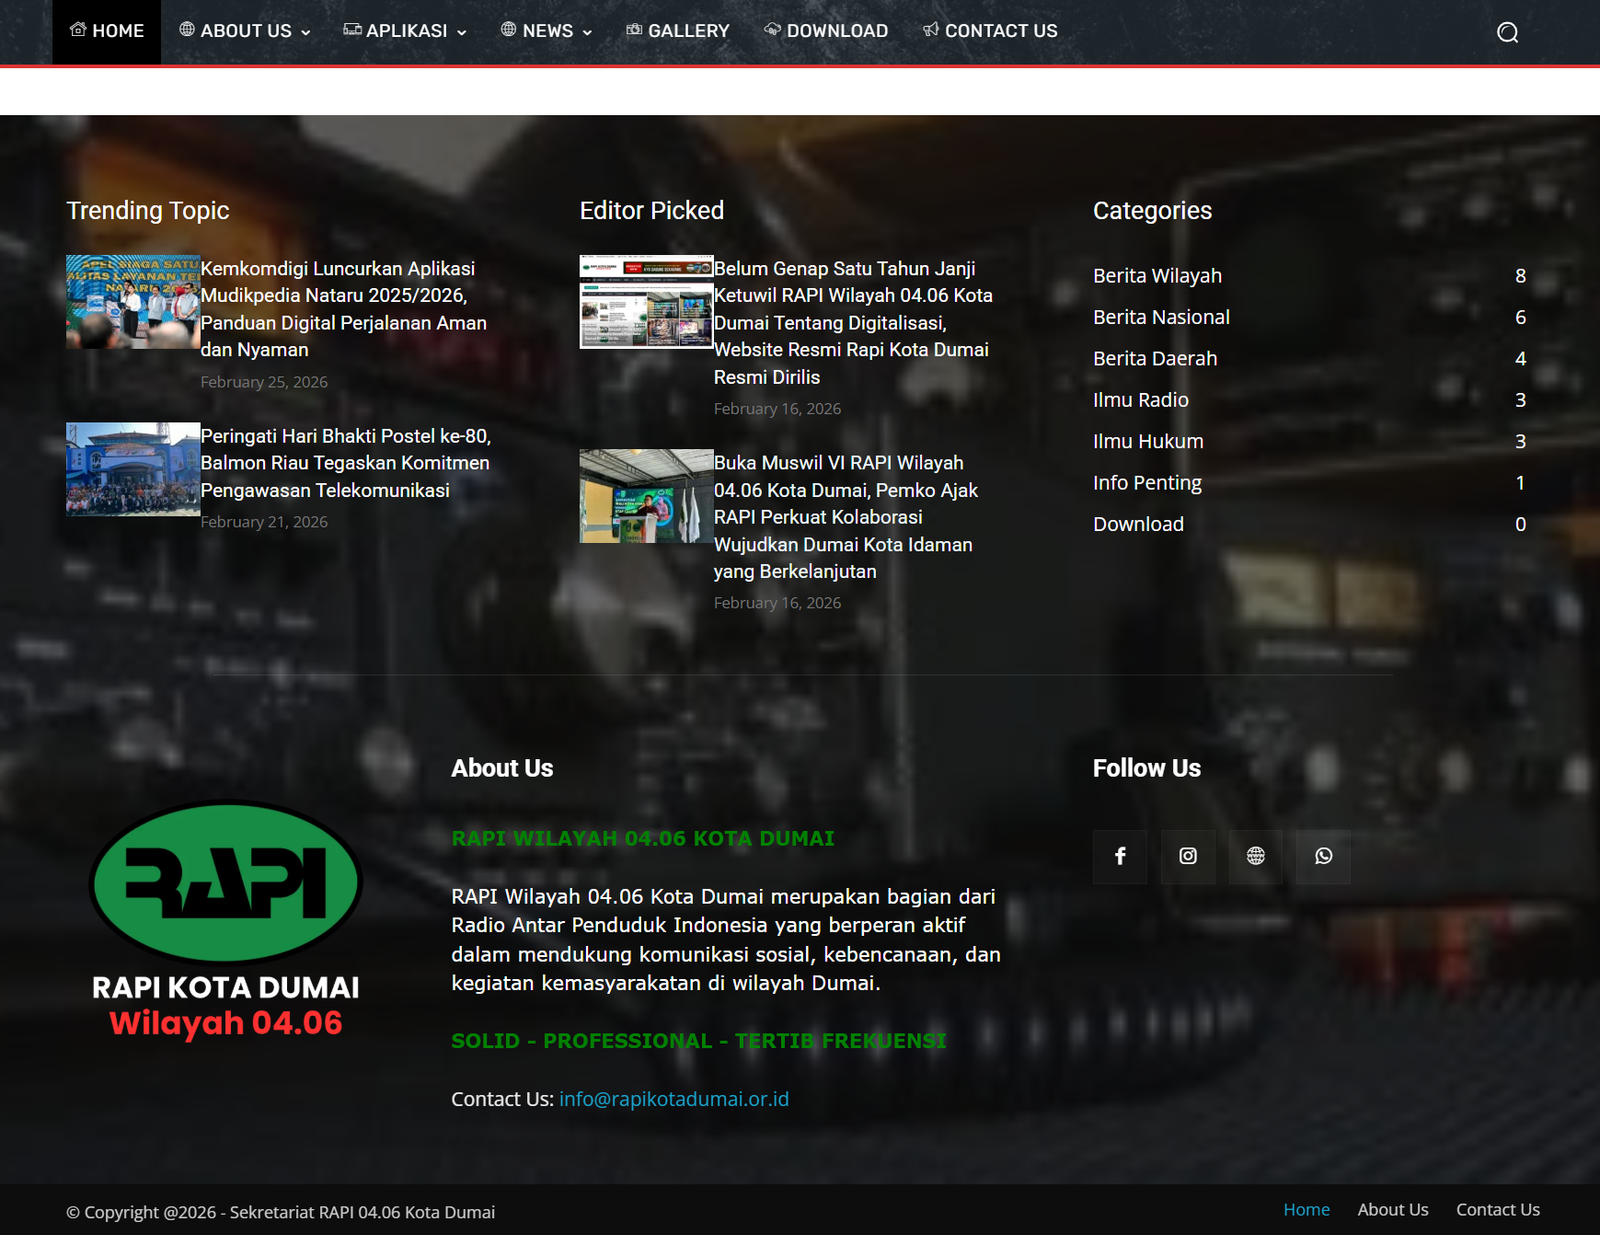1600x1235 pixels.
Task: Go to Contact Us in navigation bar
Action: click(x=990, y=31)
